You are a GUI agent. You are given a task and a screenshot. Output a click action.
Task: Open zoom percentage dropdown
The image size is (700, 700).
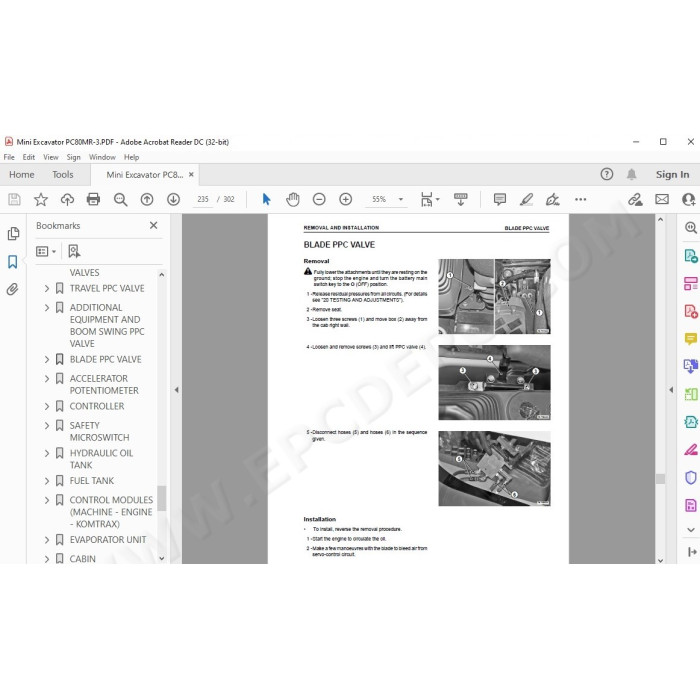coord(400,199)
